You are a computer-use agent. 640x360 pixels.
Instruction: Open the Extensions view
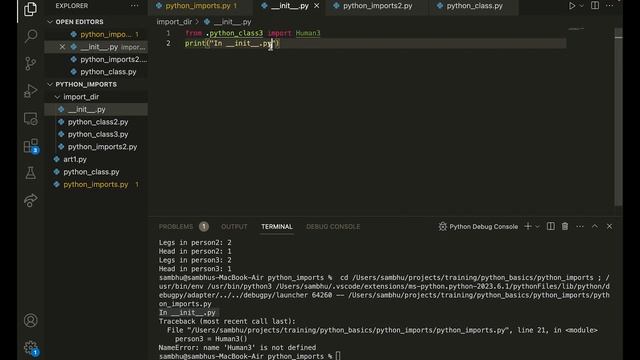point(31,146)
